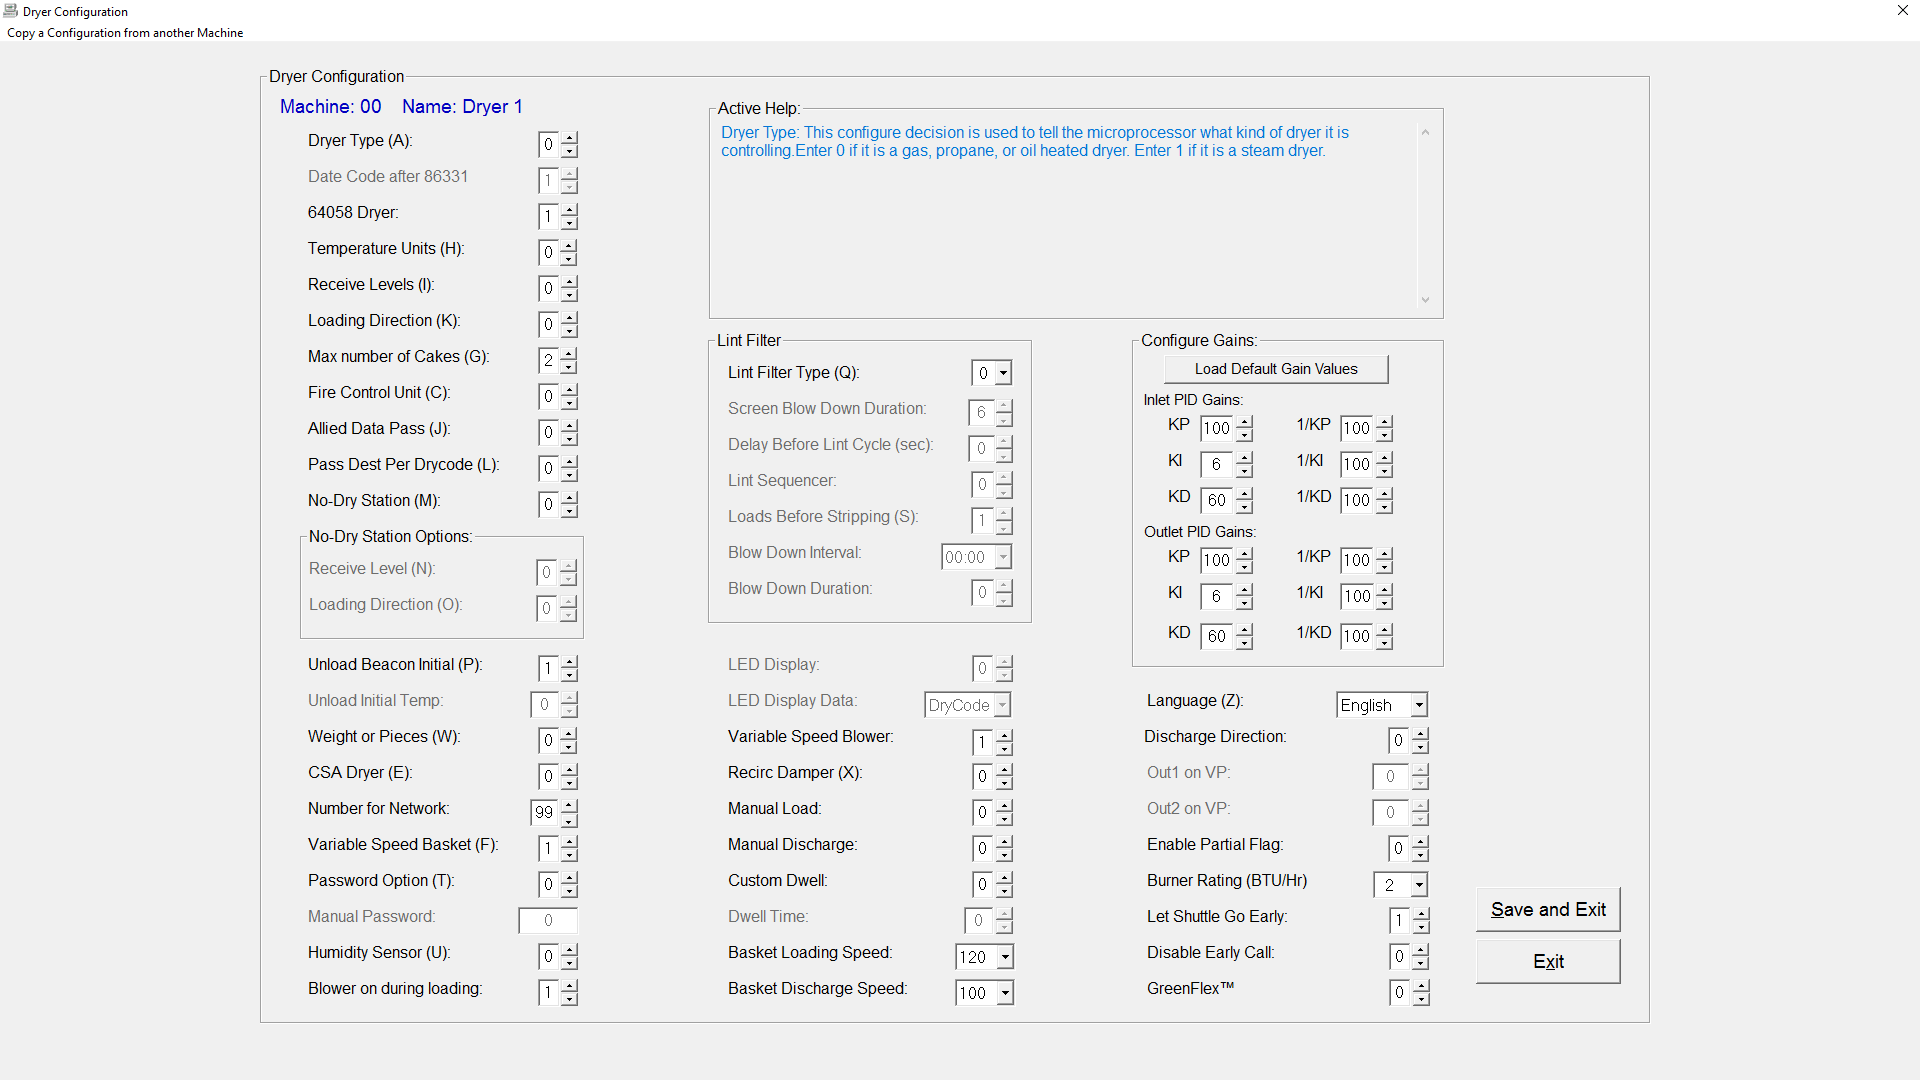Open the Language (Z) dropdown
Screen dimensions: 1920x1080
[x=1418, y=705]
